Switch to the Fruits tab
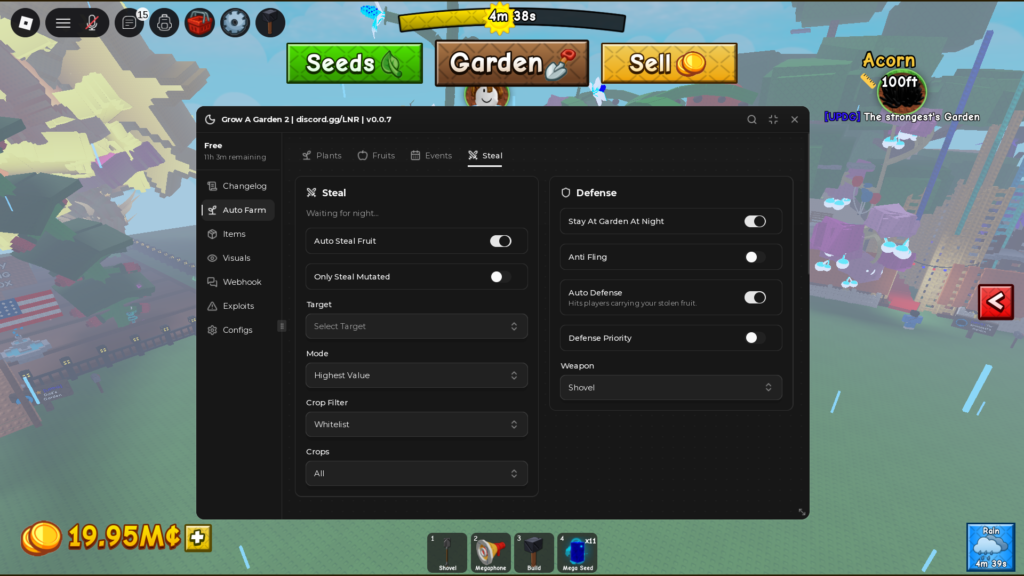The image size is (1024, 576). coord(376,155)
